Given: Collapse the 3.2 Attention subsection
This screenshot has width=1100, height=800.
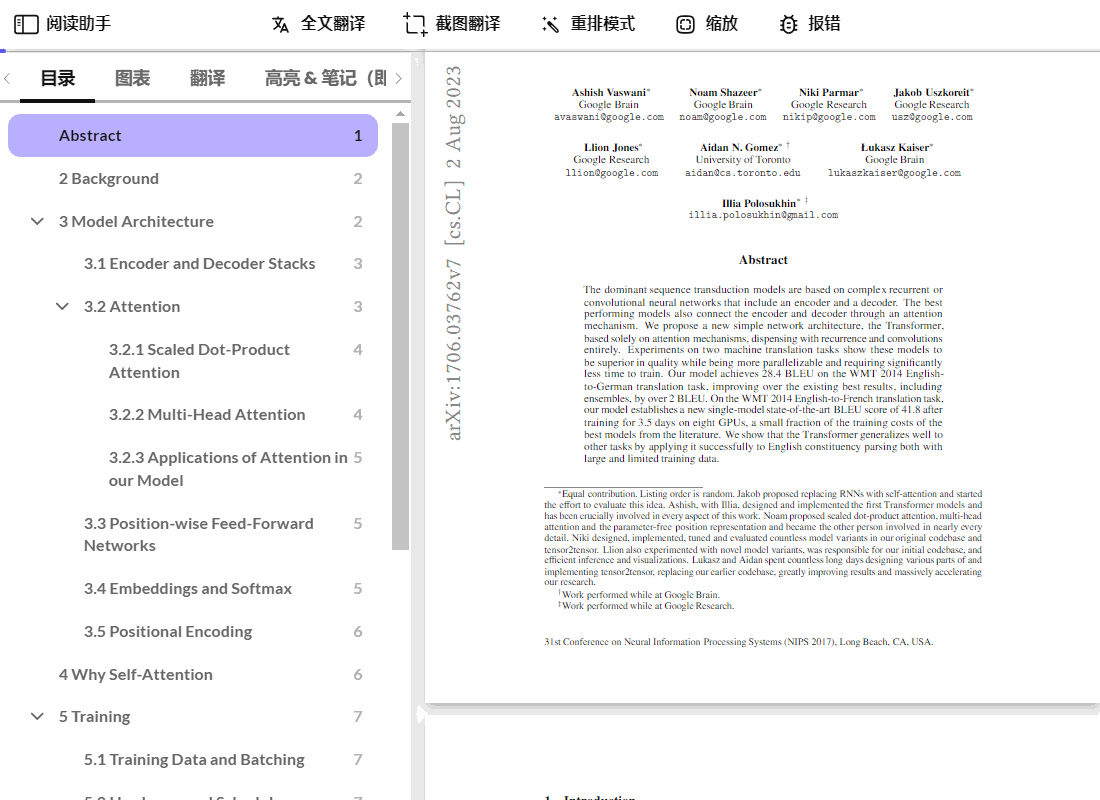Looking at the screenshot, I should pos(63,306).
